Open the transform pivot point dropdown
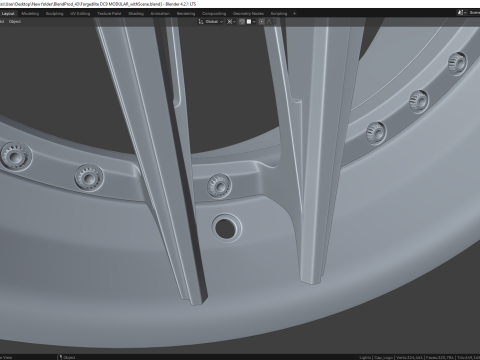480x360 pixels. click(231, 22)
